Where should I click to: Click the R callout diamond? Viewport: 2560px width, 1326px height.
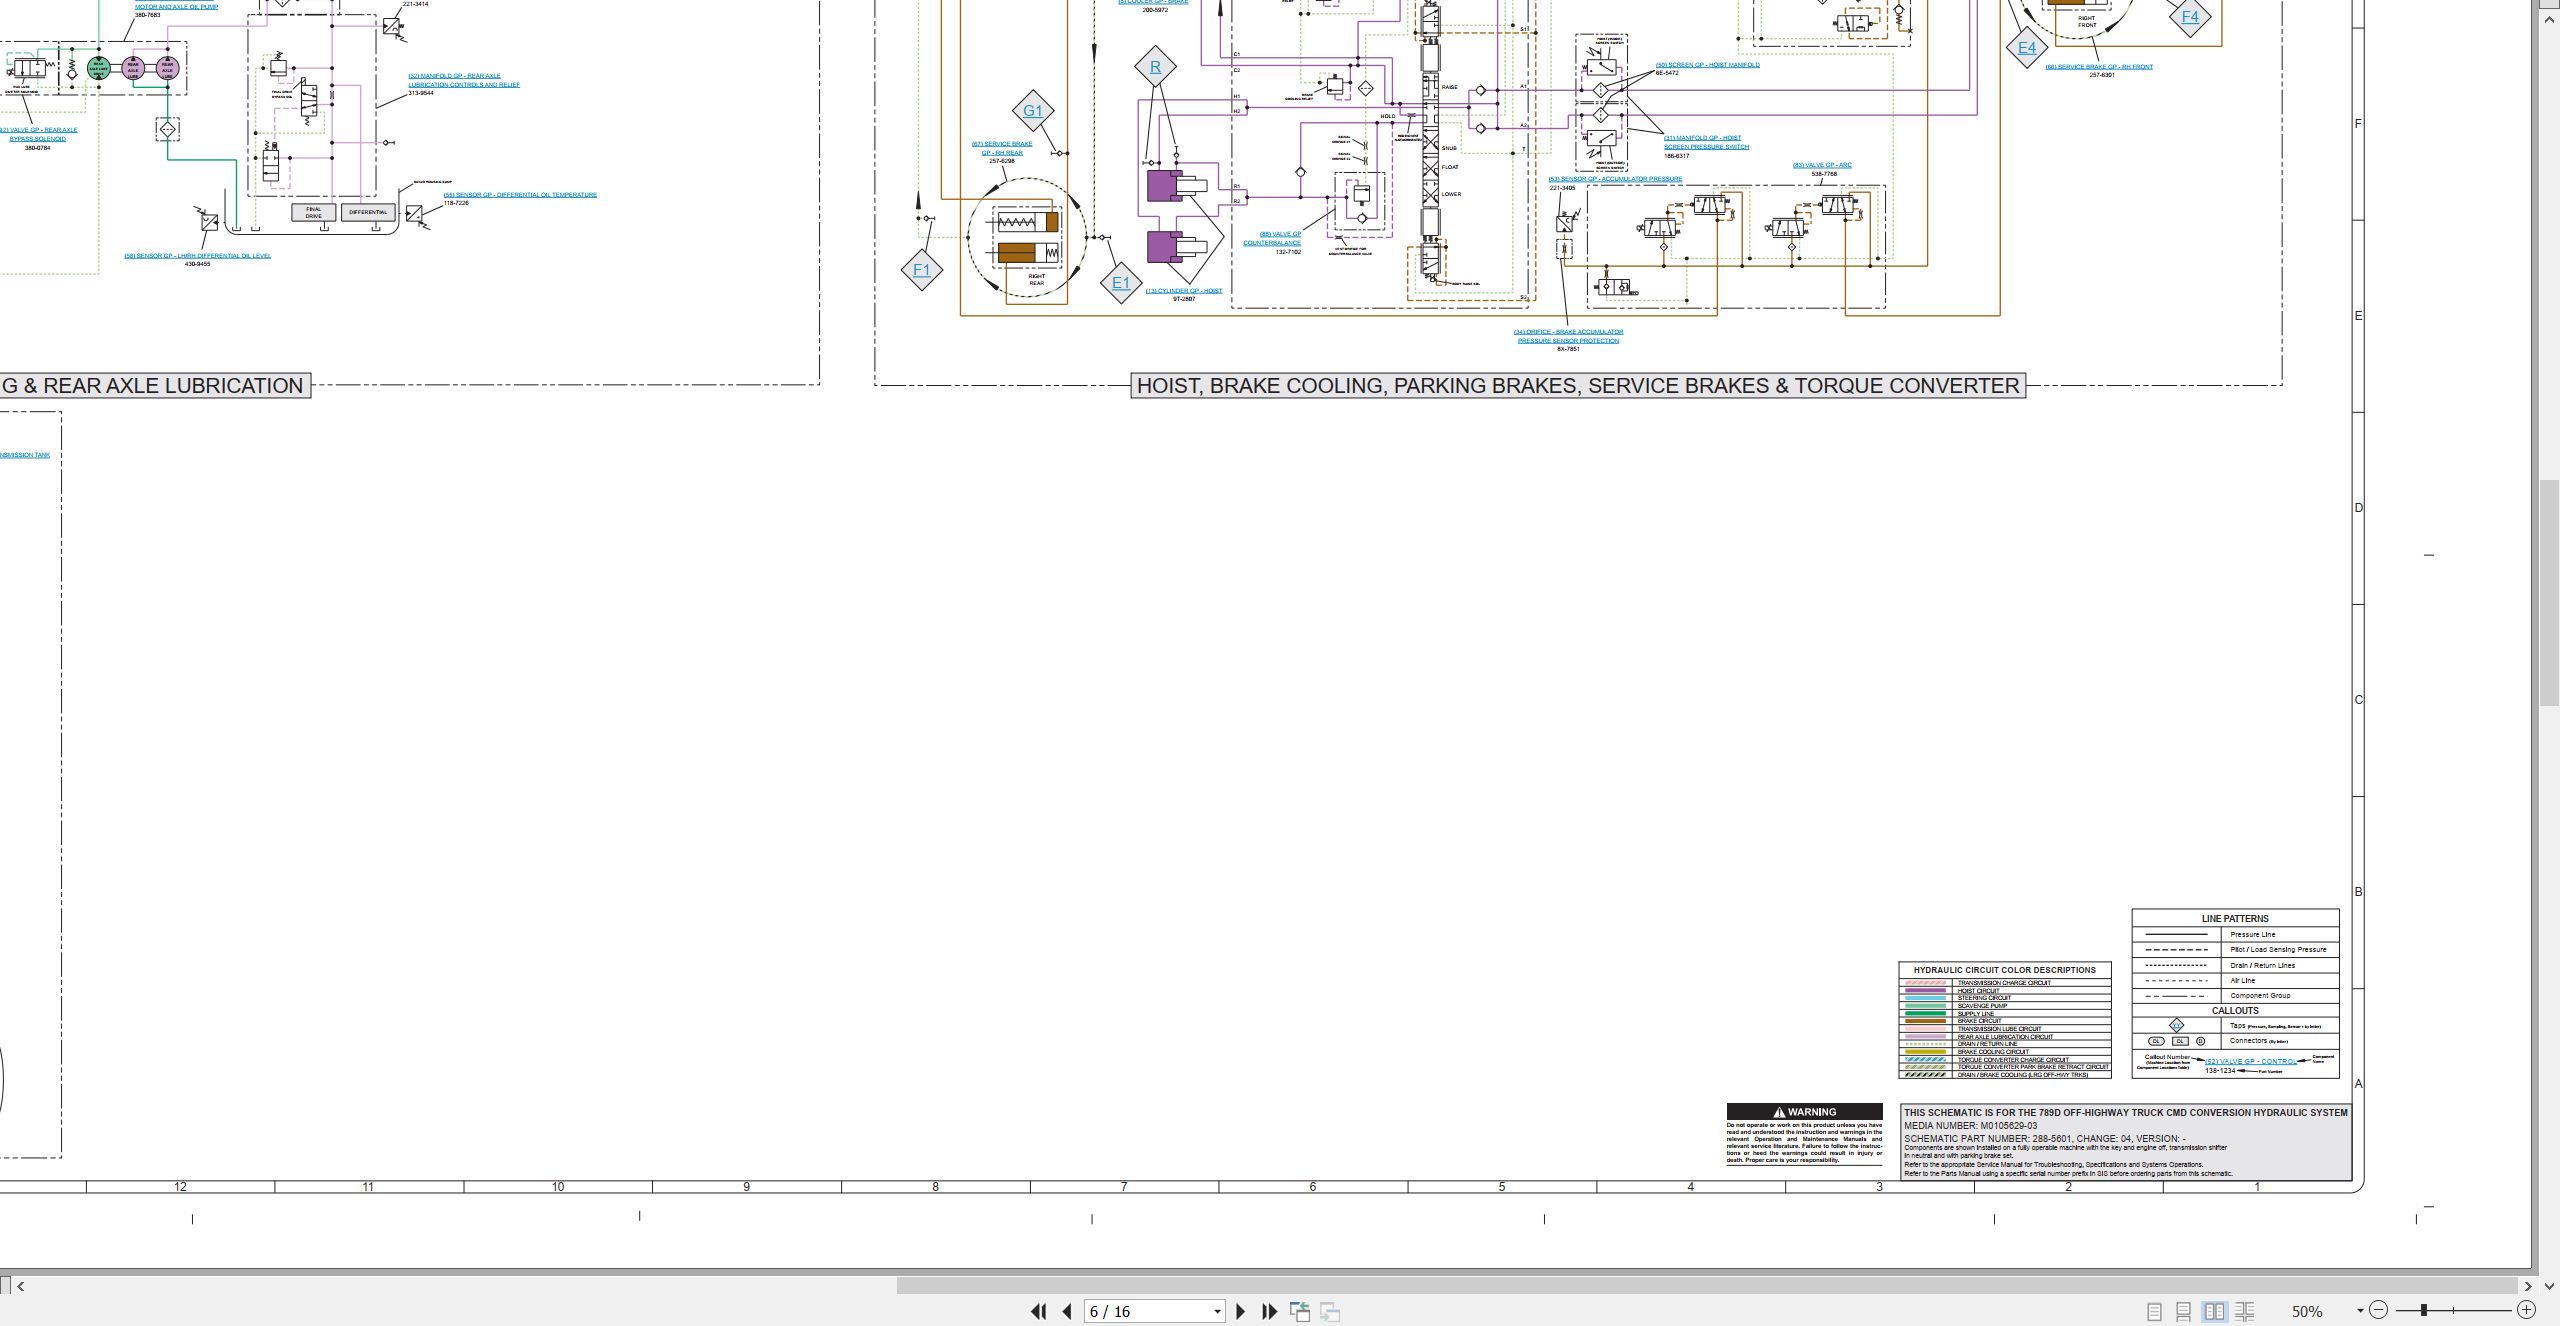pyautogui.click(x=1155, y=67)
